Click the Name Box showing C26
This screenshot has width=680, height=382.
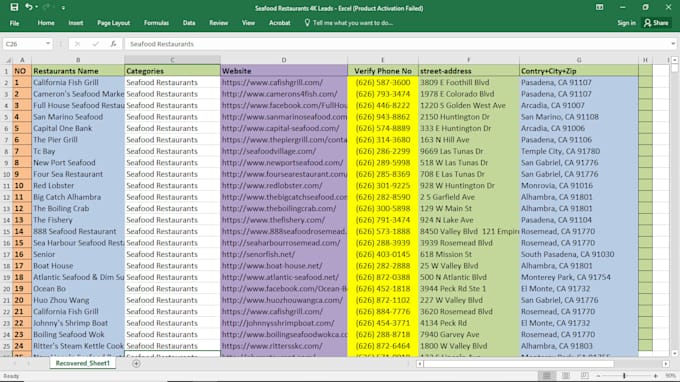pyautogui.click(x=23, y=44)
